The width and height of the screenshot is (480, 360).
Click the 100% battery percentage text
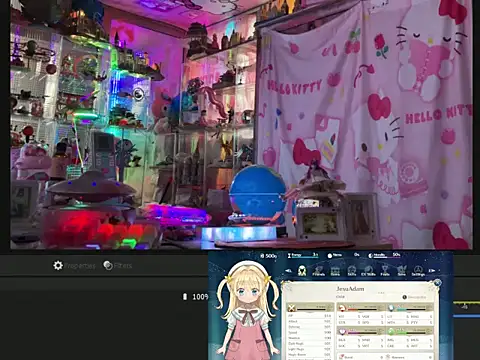pyautogui.click(x=200, y=297)
